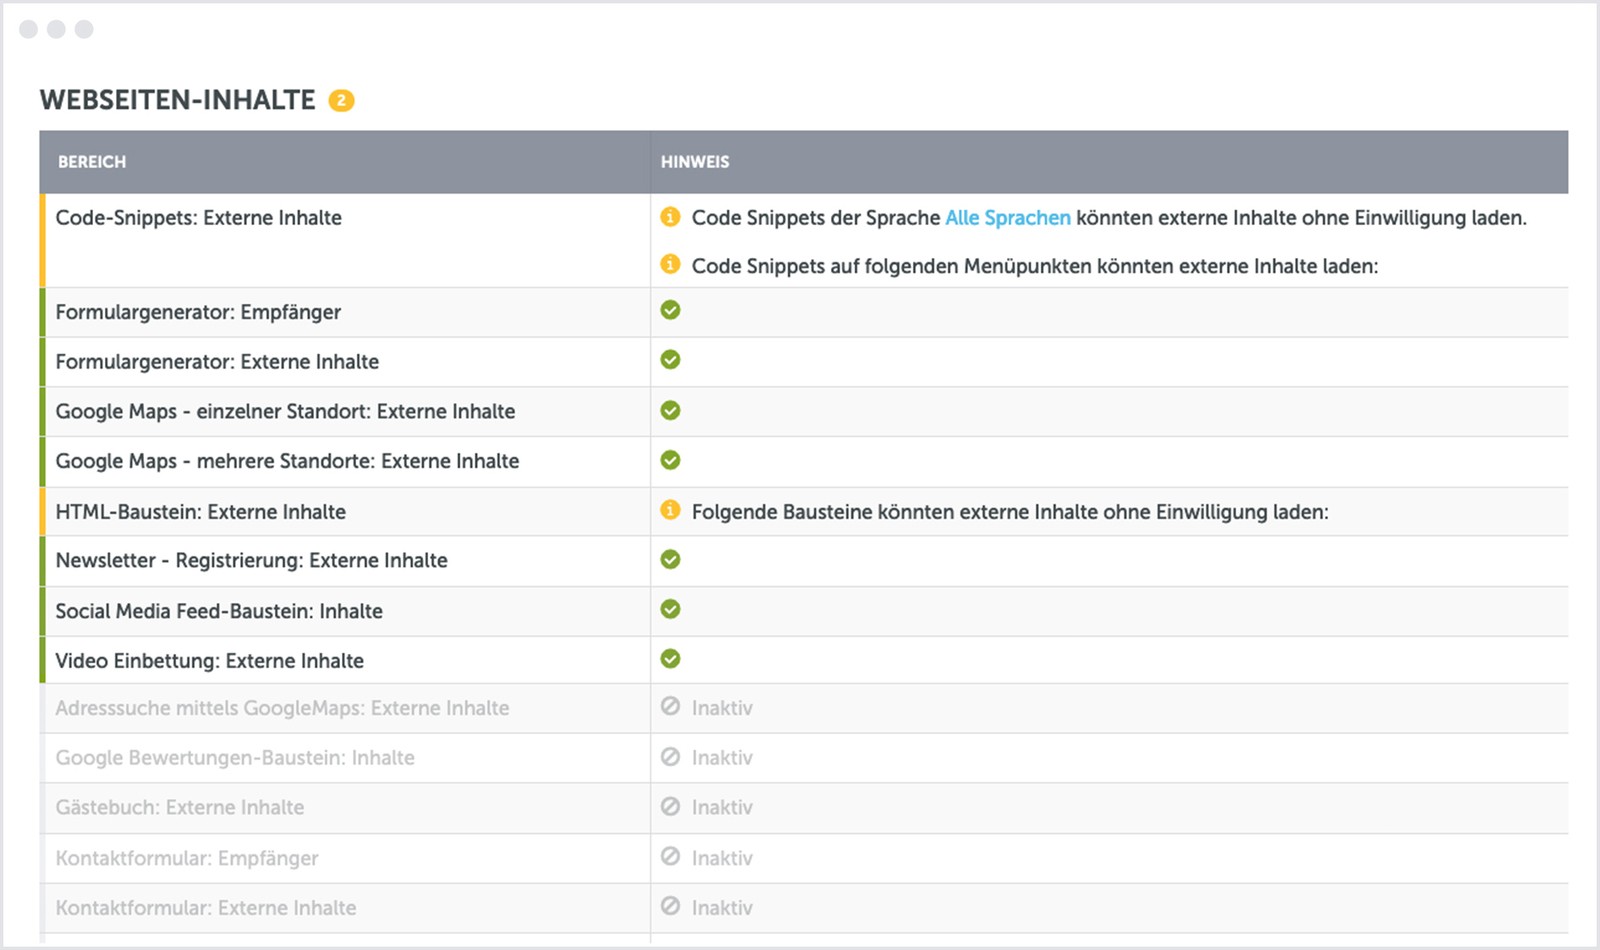
Task: Select Google Maps - mehrere Standorte entry
Action: [287, 461]
